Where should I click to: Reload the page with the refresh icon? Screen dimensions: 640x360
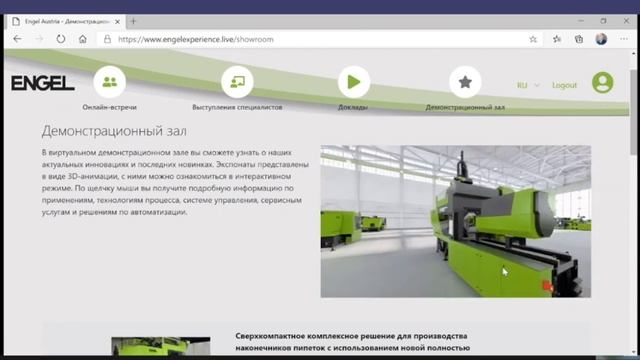point(61,39)
